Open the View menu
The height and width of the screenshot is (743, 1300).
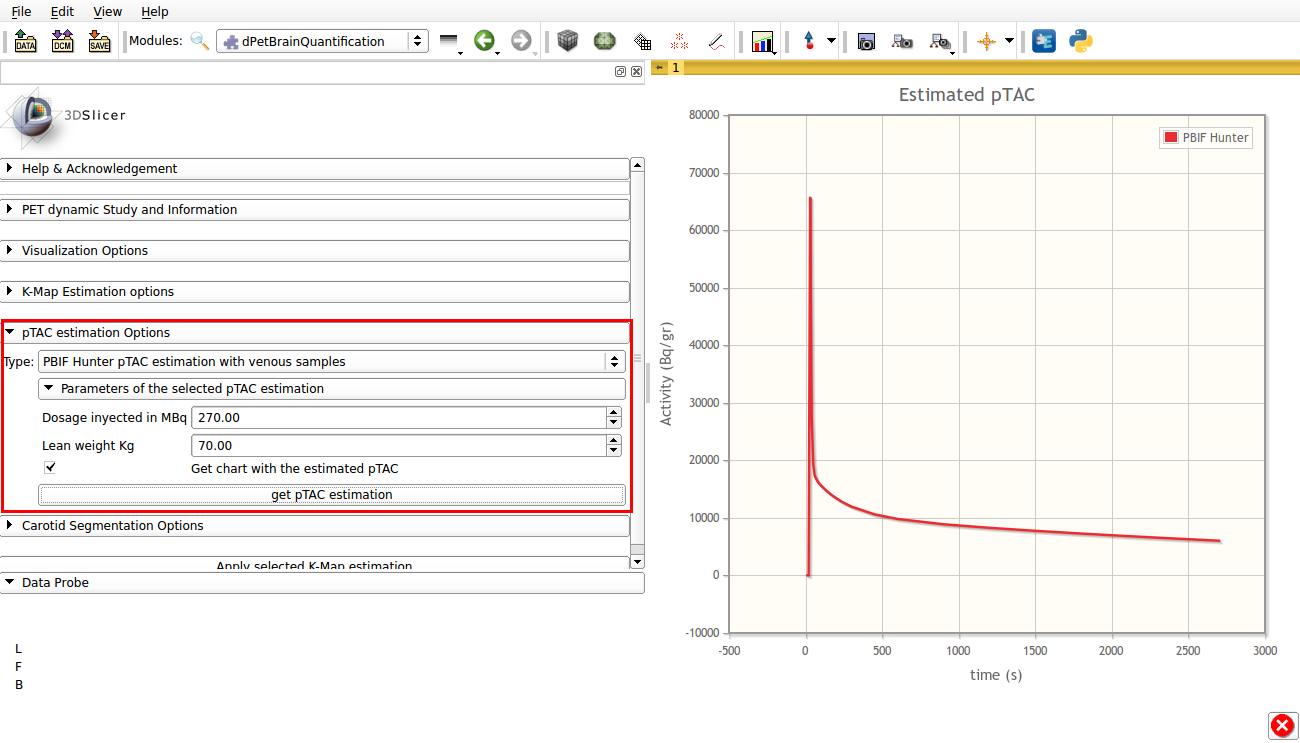click(x=107, y=12)
